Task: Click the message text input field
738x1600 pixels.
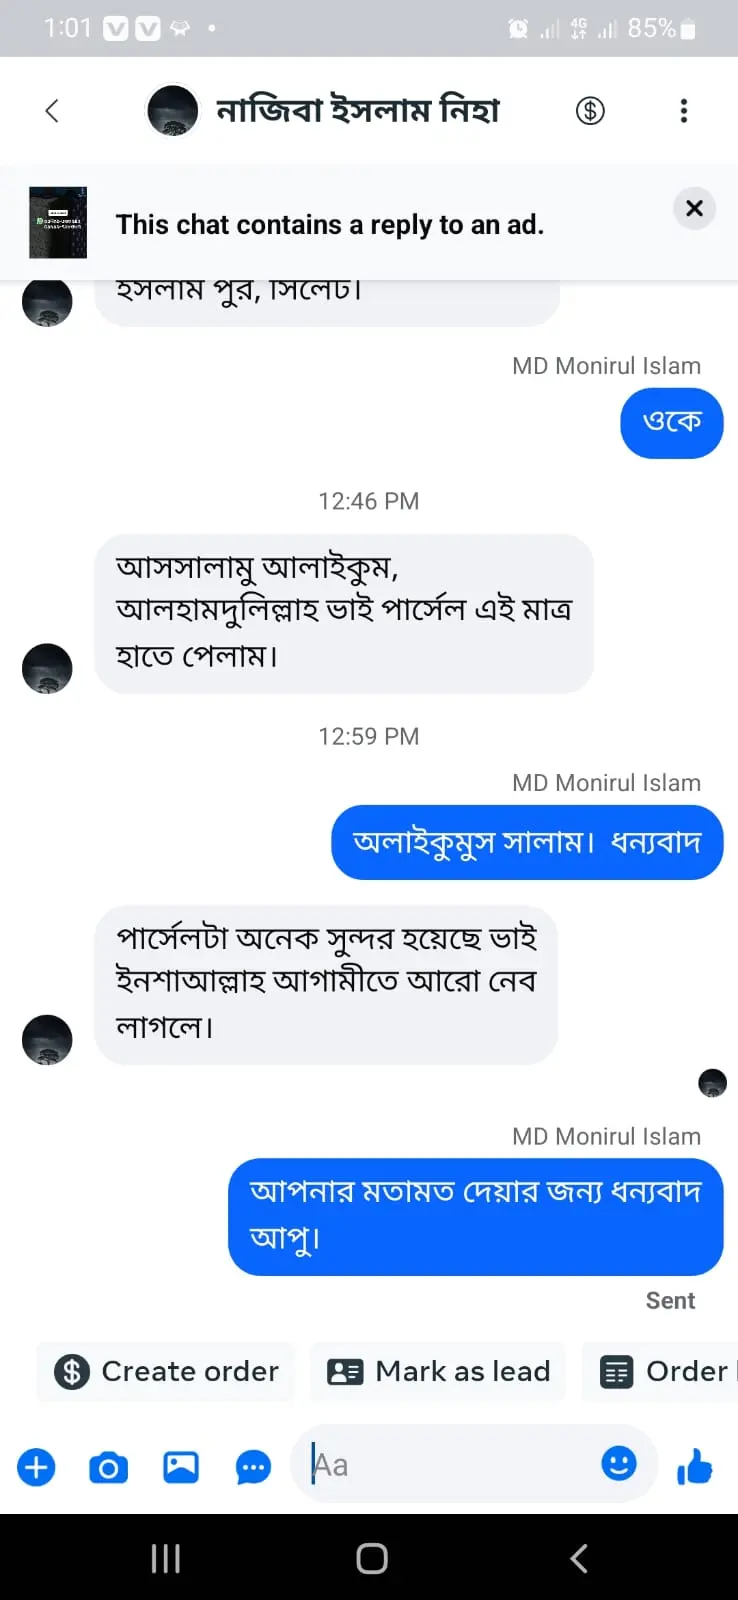Action: [x=450, y=1465]
